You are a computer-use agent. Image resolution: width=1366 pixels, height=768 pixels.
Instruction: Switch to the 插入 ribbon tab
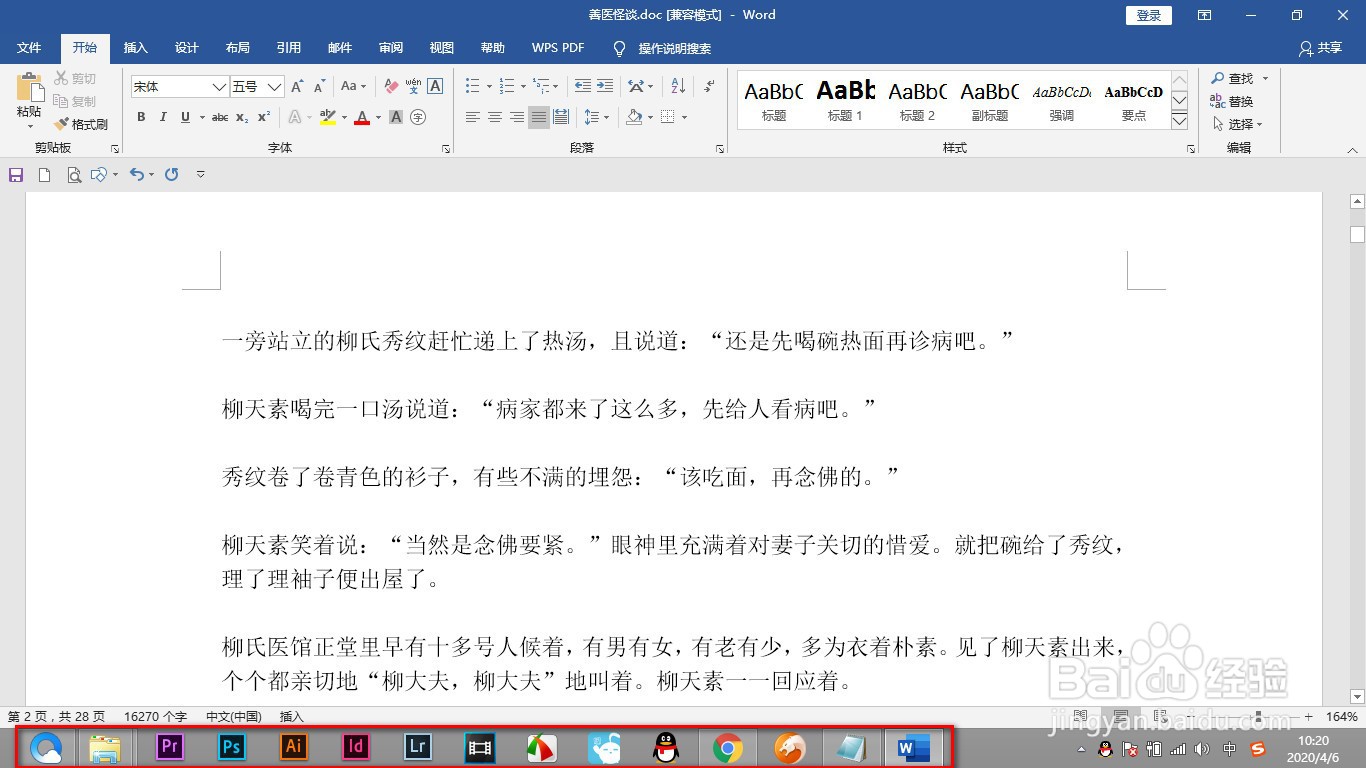coord(135,47)
